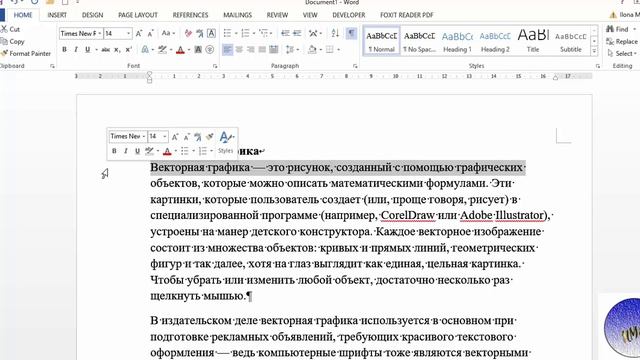Toggle Center paragraph alignment
Viewport: 640px width, 360px height.
click(x=239, y=50)
